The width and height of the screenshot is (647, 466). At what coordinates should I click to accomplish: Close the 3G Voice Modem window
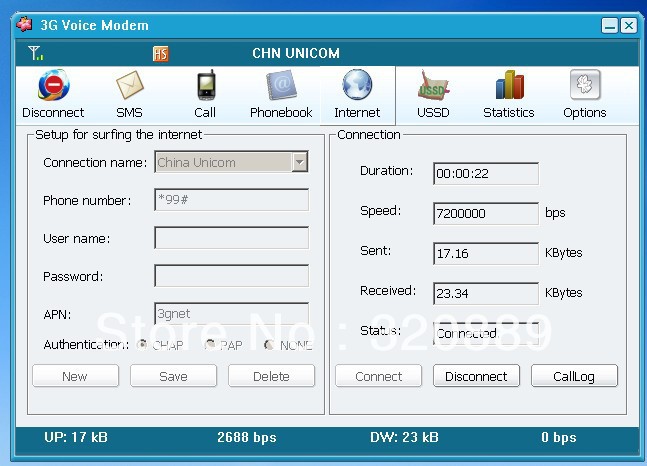(629, 26)
